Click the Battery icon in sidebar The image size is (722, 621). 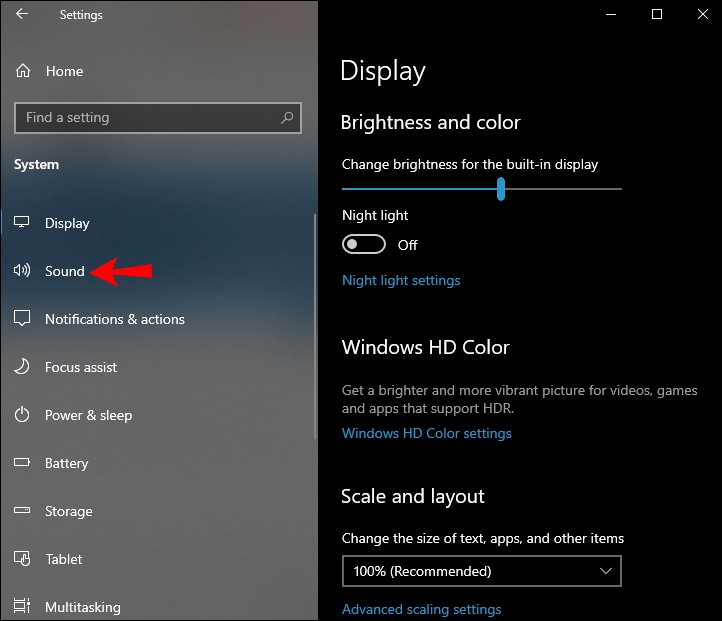22,462
